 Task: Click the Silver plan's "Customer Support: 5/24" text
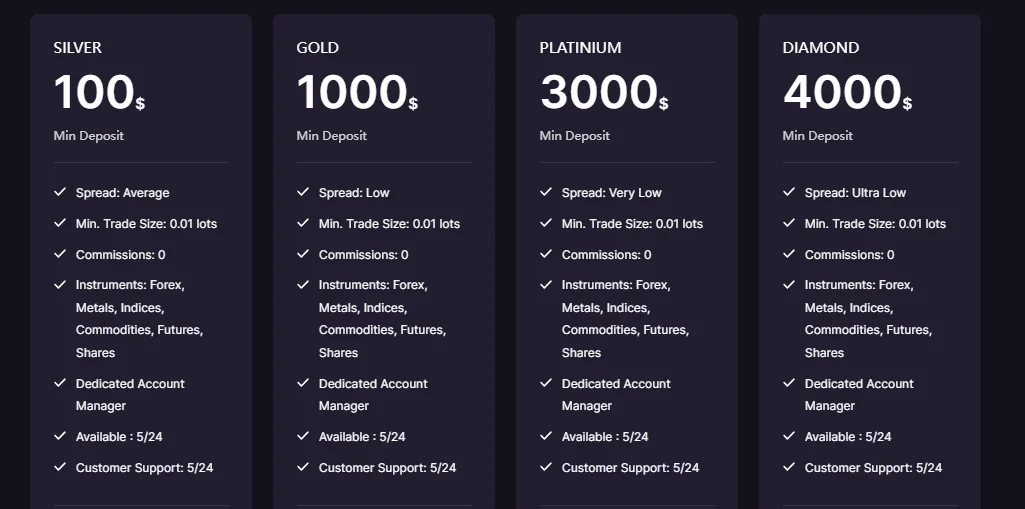point(144,467)
